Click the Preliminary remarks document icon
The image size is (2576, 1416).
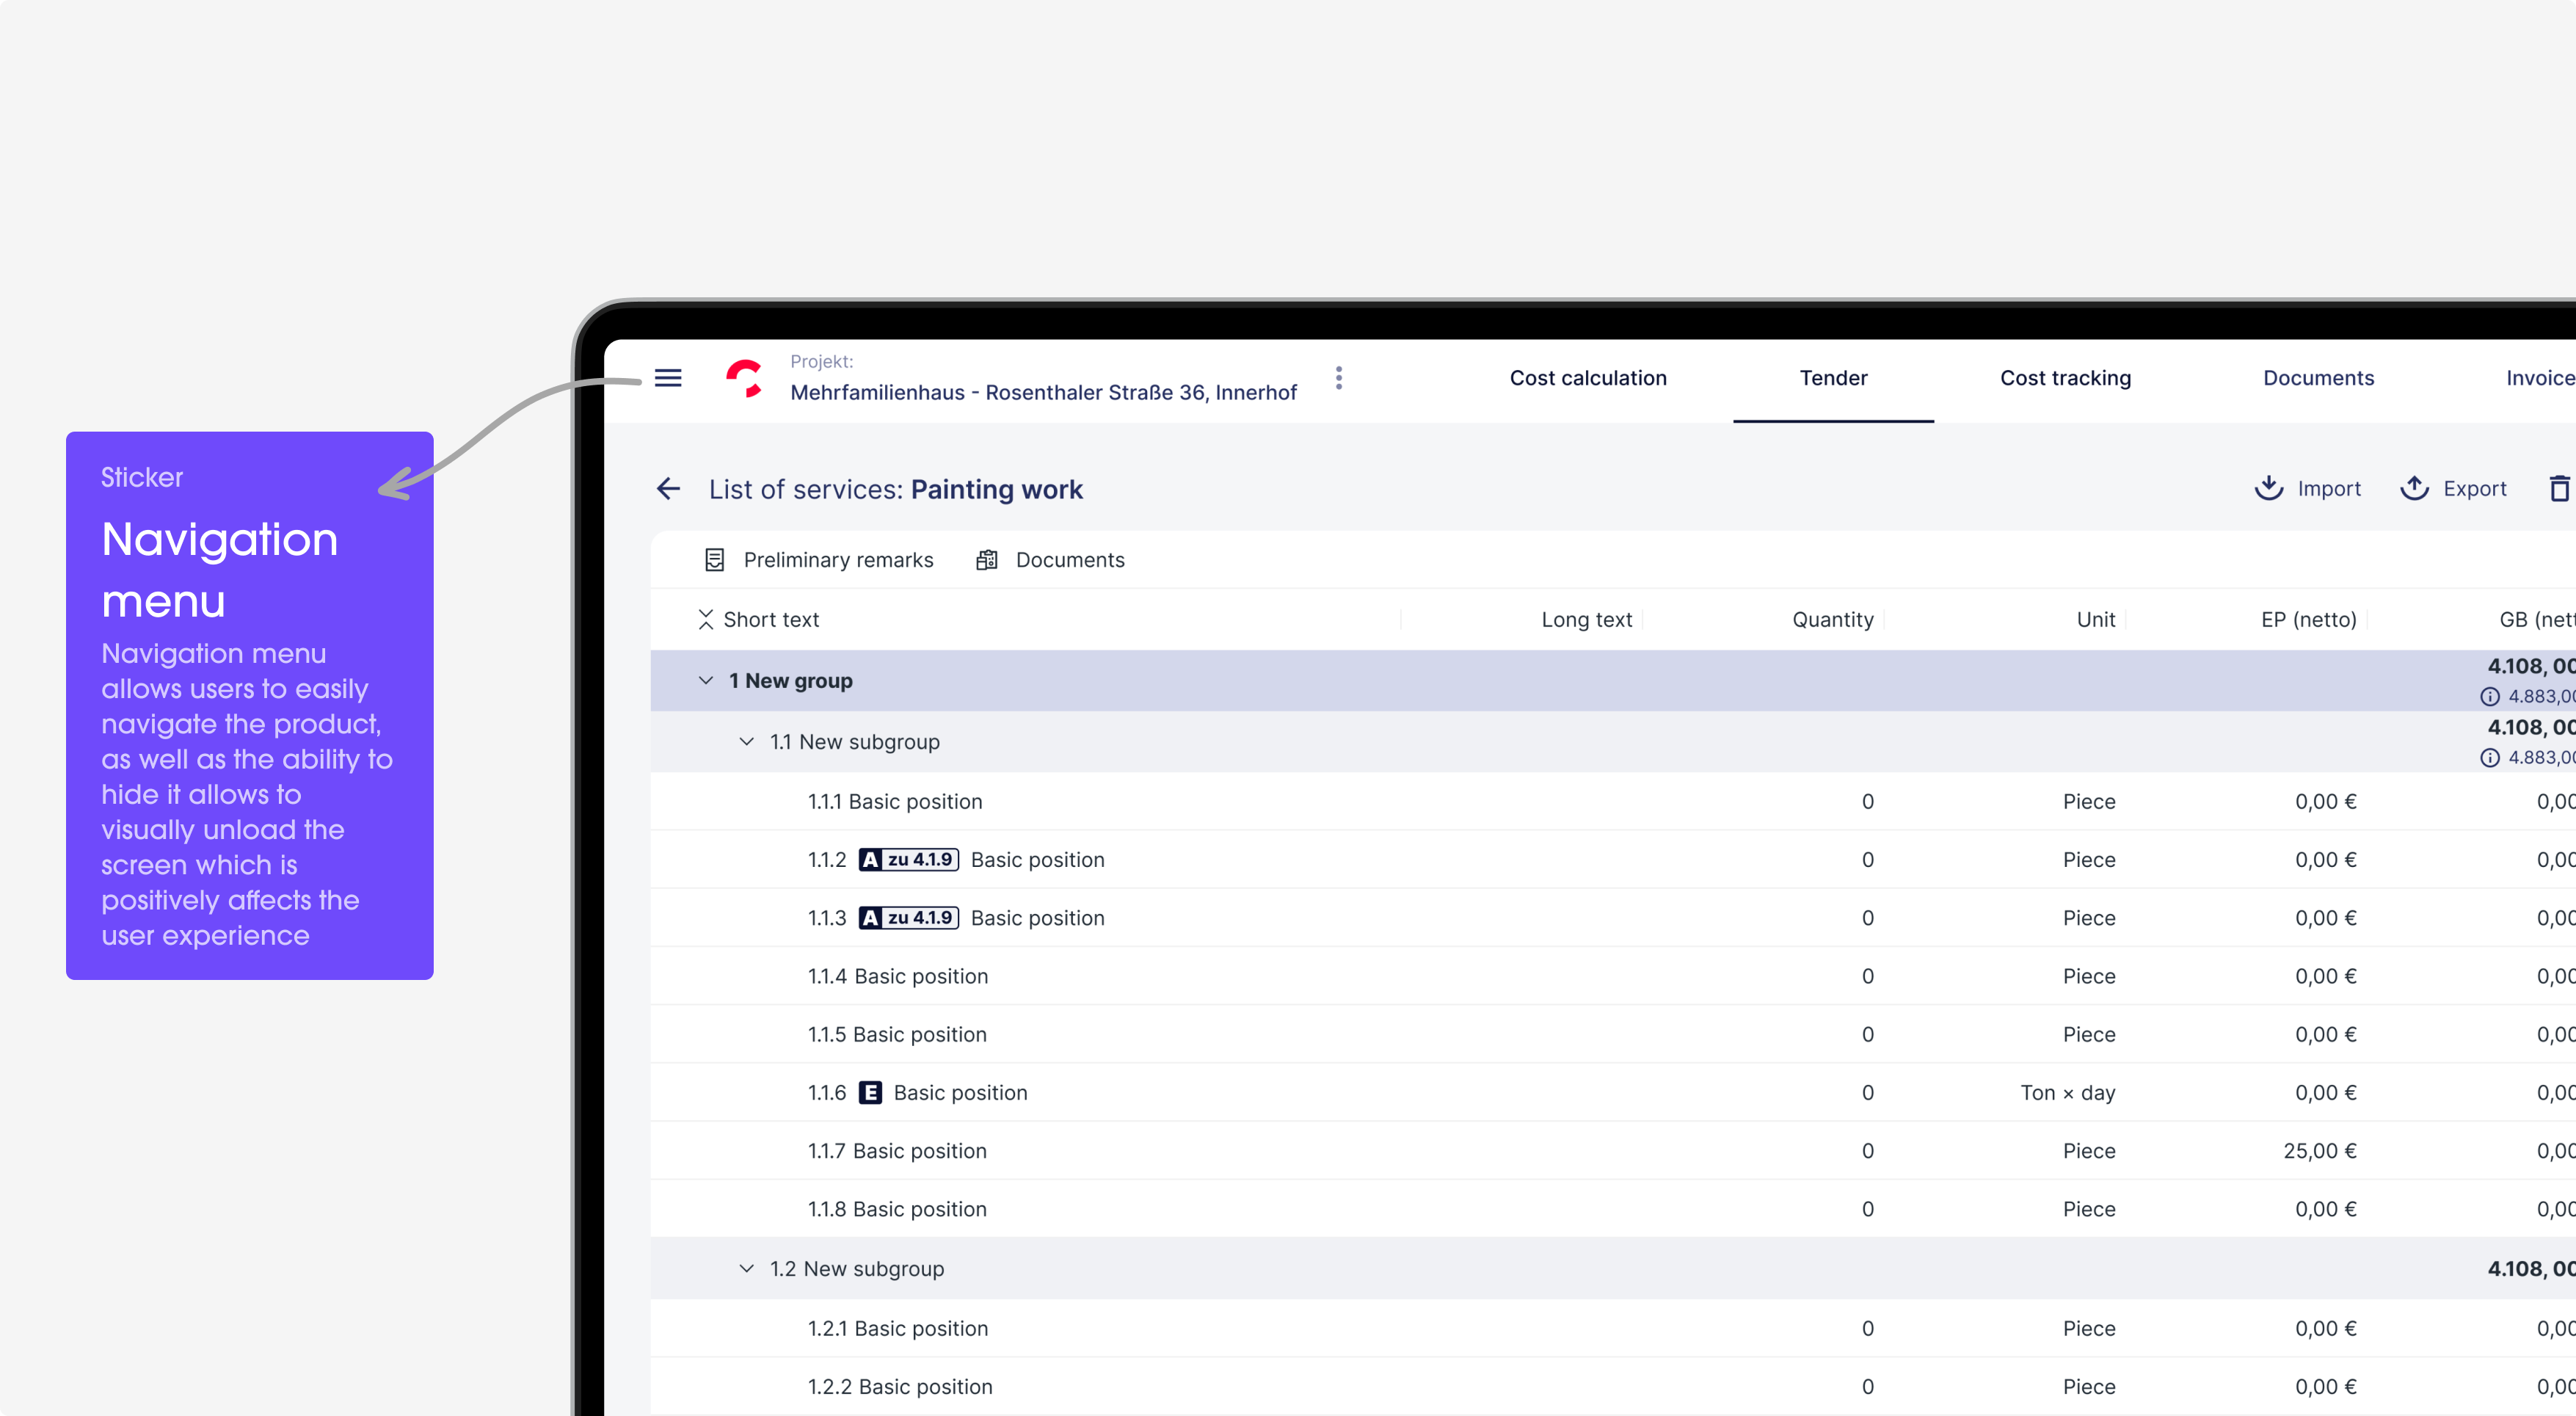[x=714, y=560]
